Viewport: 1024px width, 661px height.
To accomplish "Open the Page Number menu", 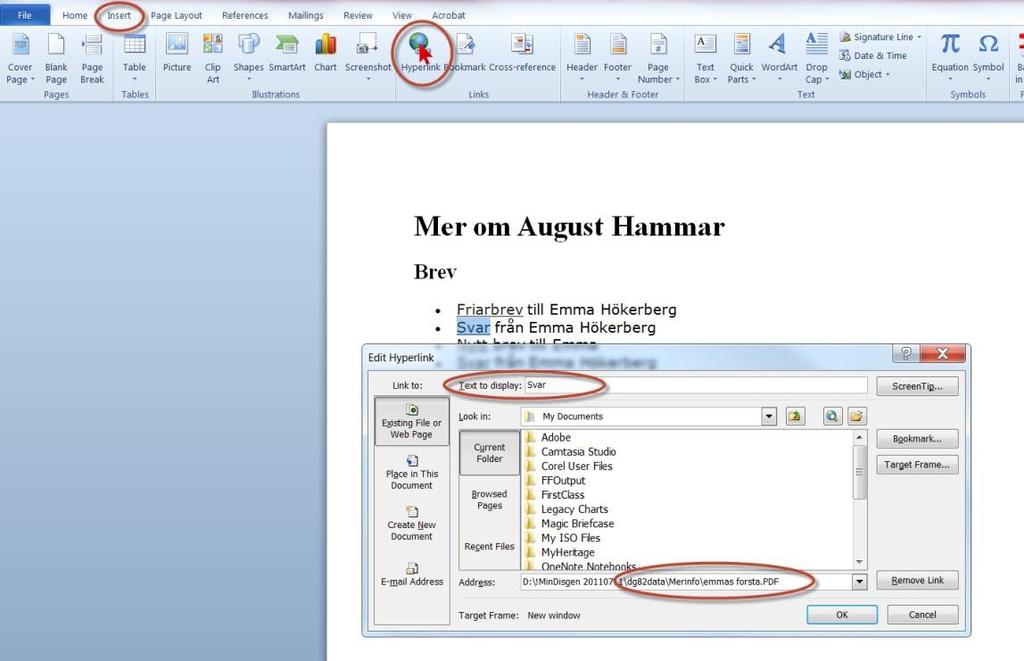I will tap(658, 59).
